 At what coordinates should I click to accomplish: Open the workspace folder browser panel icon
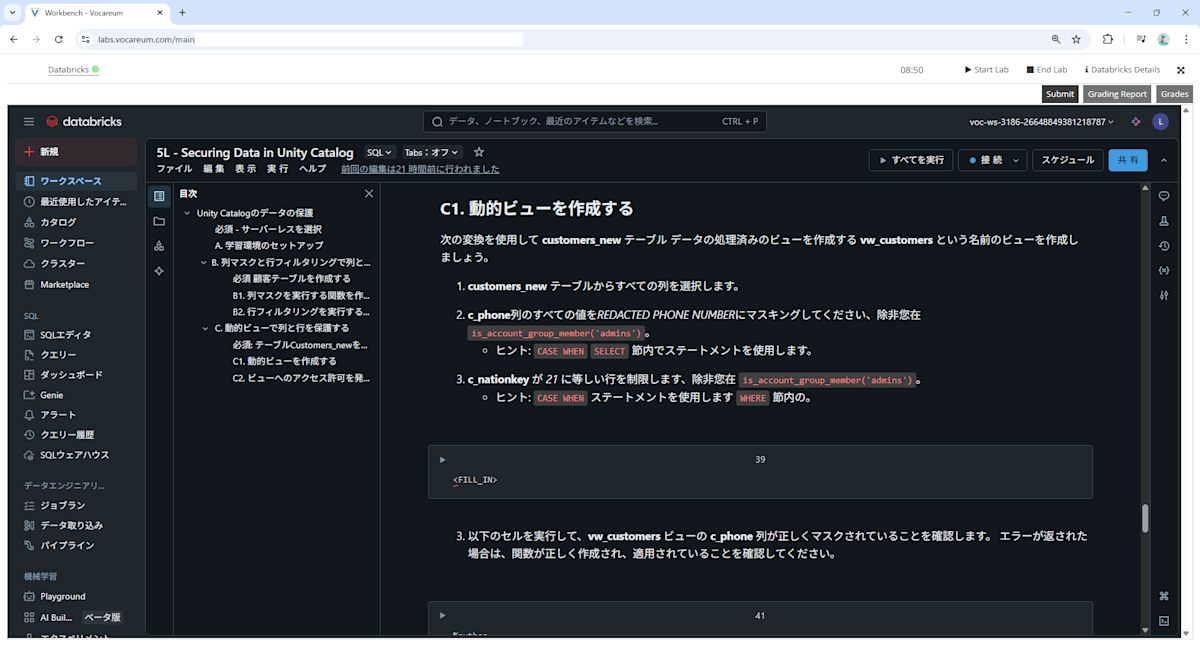pyautogui.click(x=159, y=221)
